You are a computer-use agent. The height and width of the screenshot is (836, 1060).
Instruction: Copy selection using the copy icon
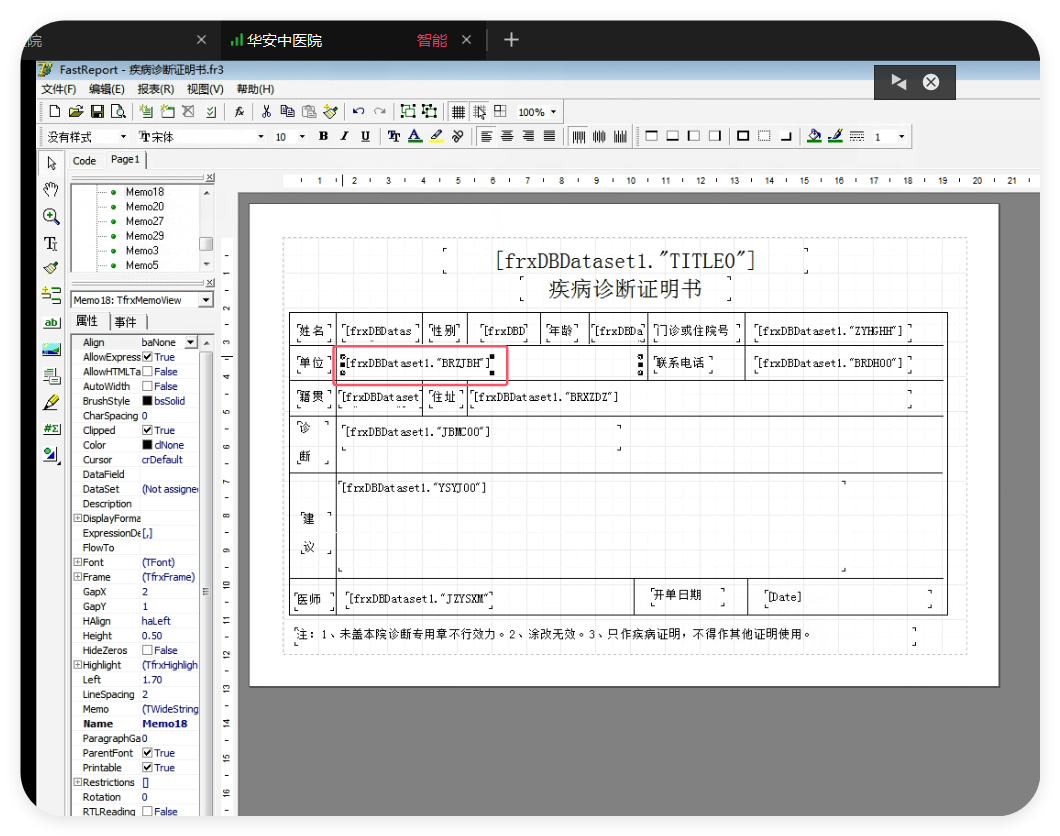point(287,112)
